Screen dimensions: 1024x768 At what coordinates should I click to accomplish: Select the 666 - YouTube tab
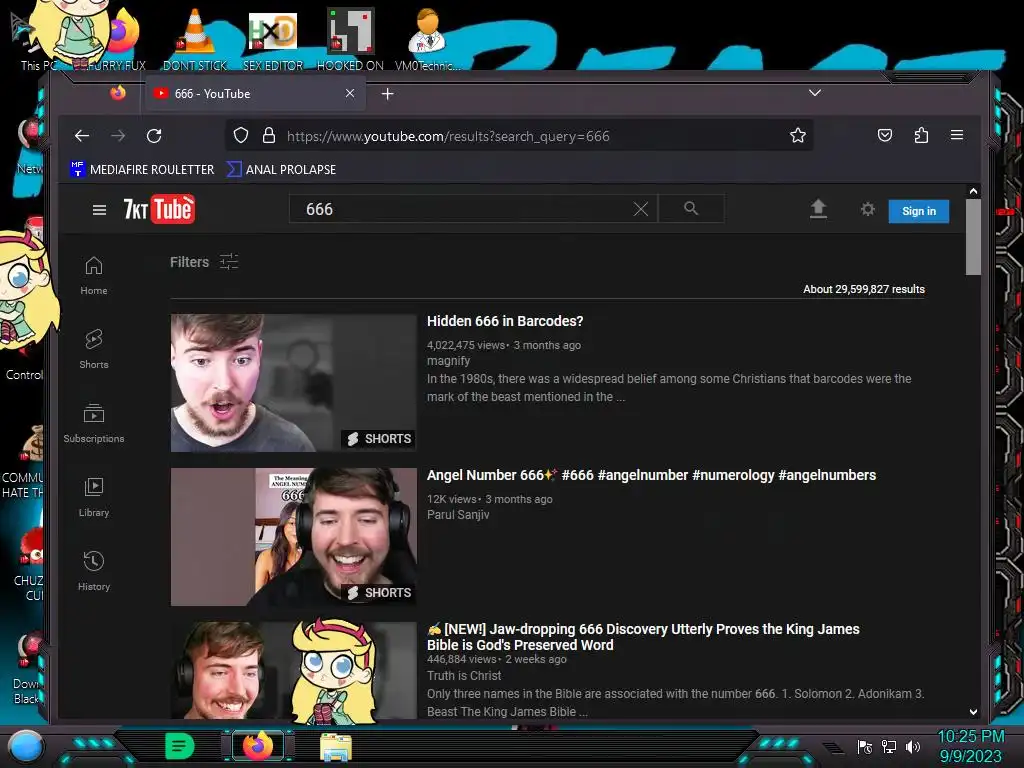click(255, 93)
